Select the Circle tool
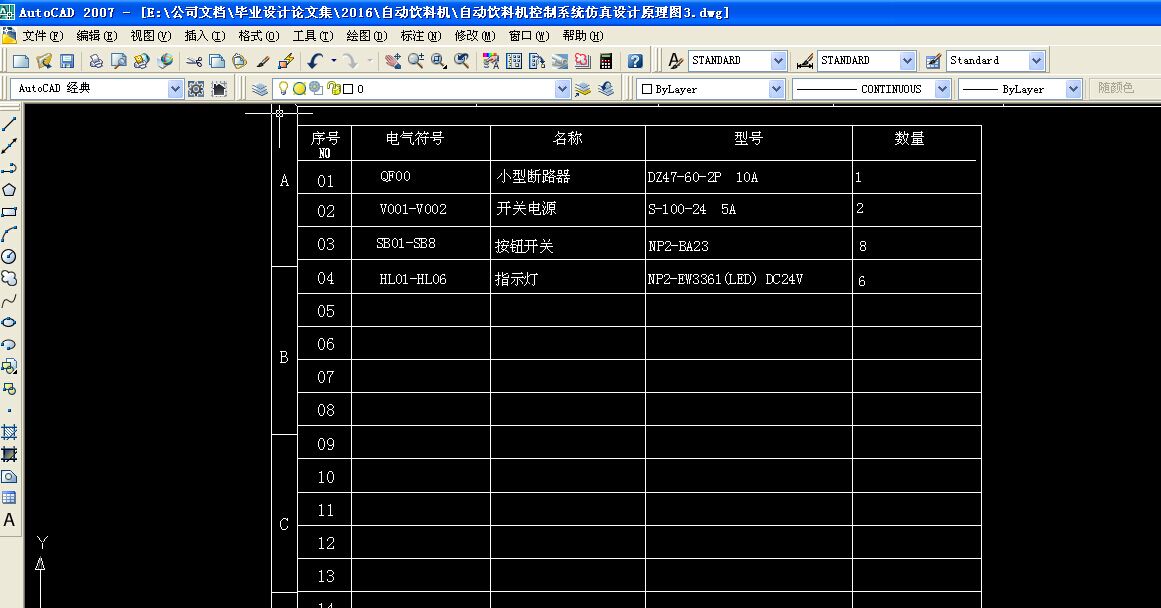 (10, 258)
